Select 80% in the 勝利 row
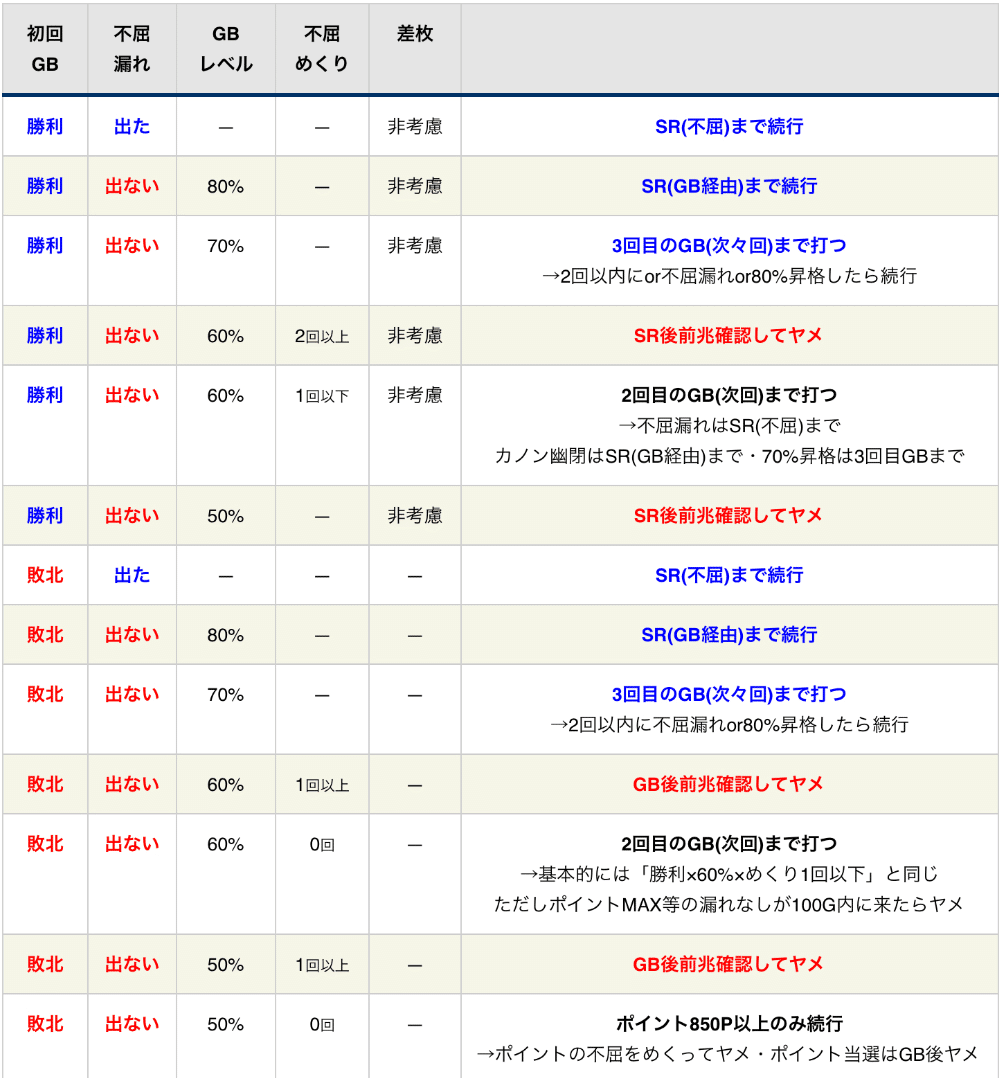The height and width of the screenshot is (1078, 1001). click(x=226, y=186)
